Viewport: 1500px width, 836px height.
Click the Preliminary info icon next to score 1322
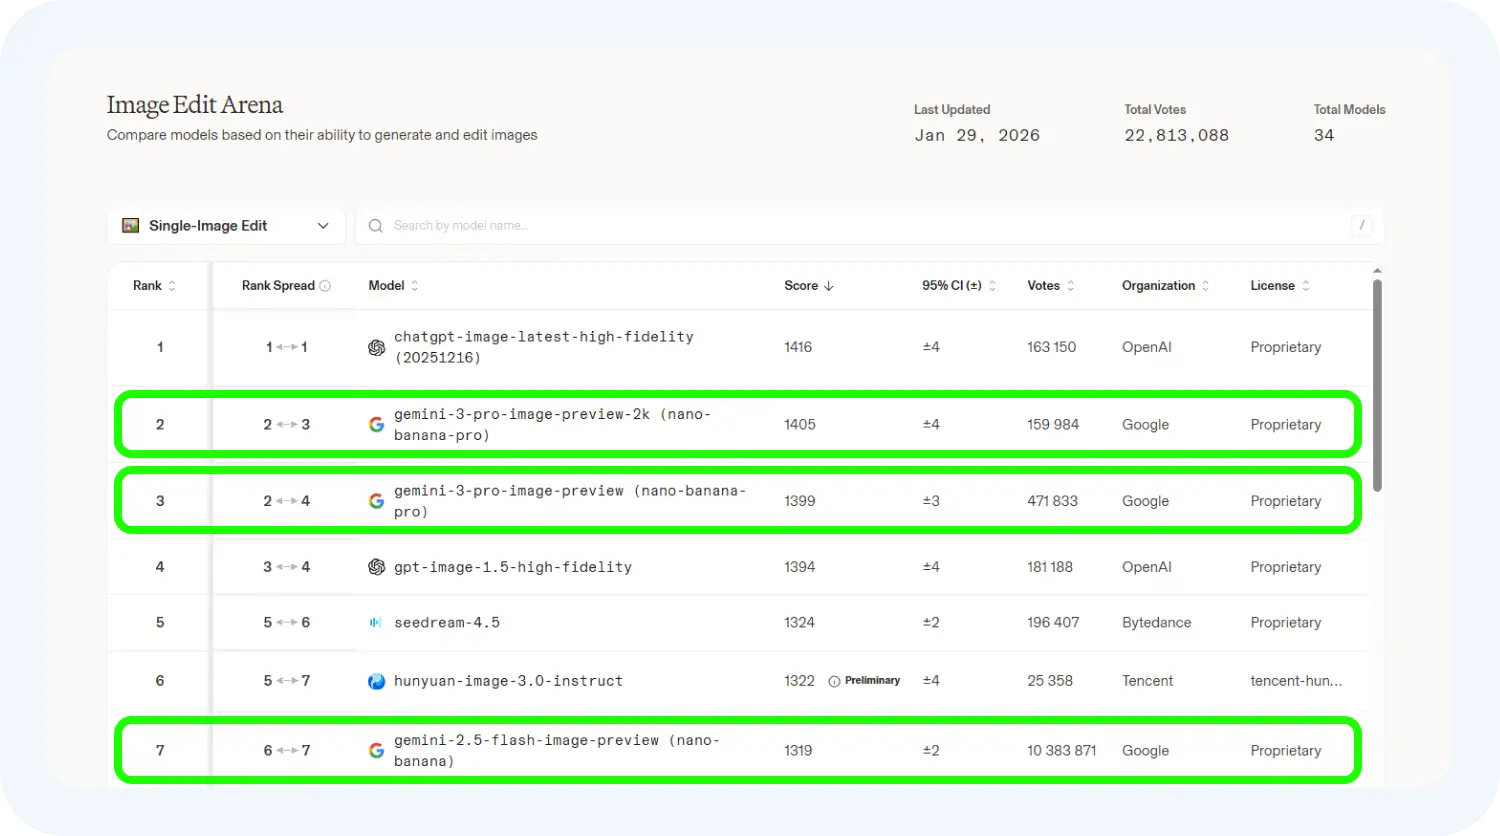coord(834,681)
